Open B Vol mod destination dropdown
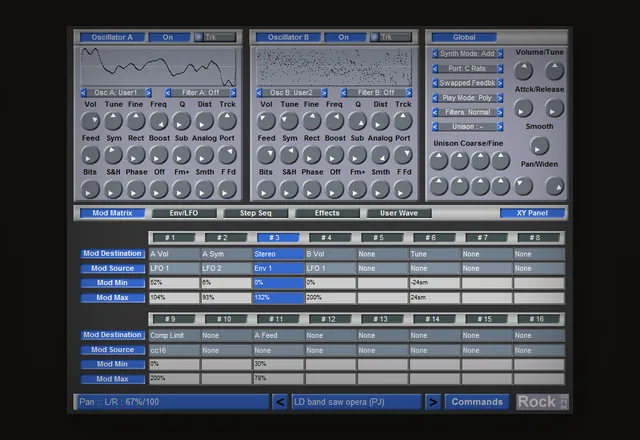640x440 pixels. [331, 254]
